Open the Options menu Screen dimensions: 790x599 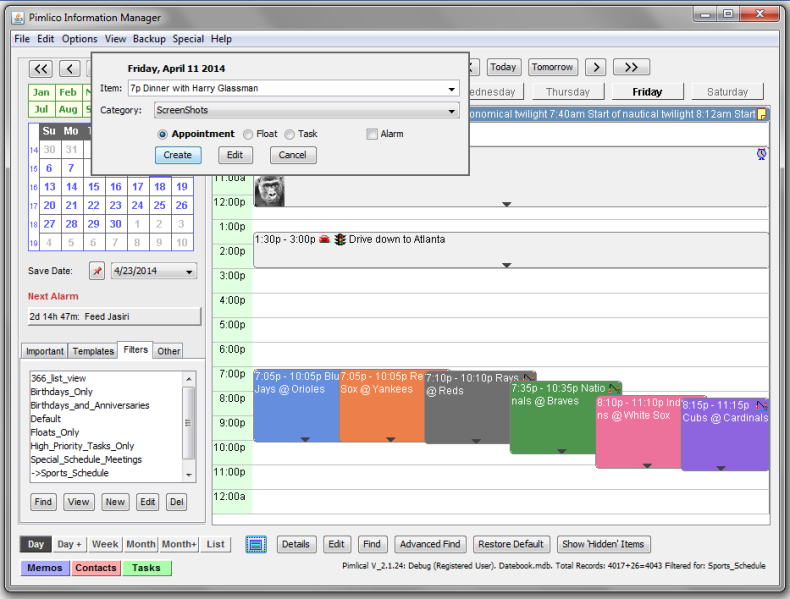80,39
